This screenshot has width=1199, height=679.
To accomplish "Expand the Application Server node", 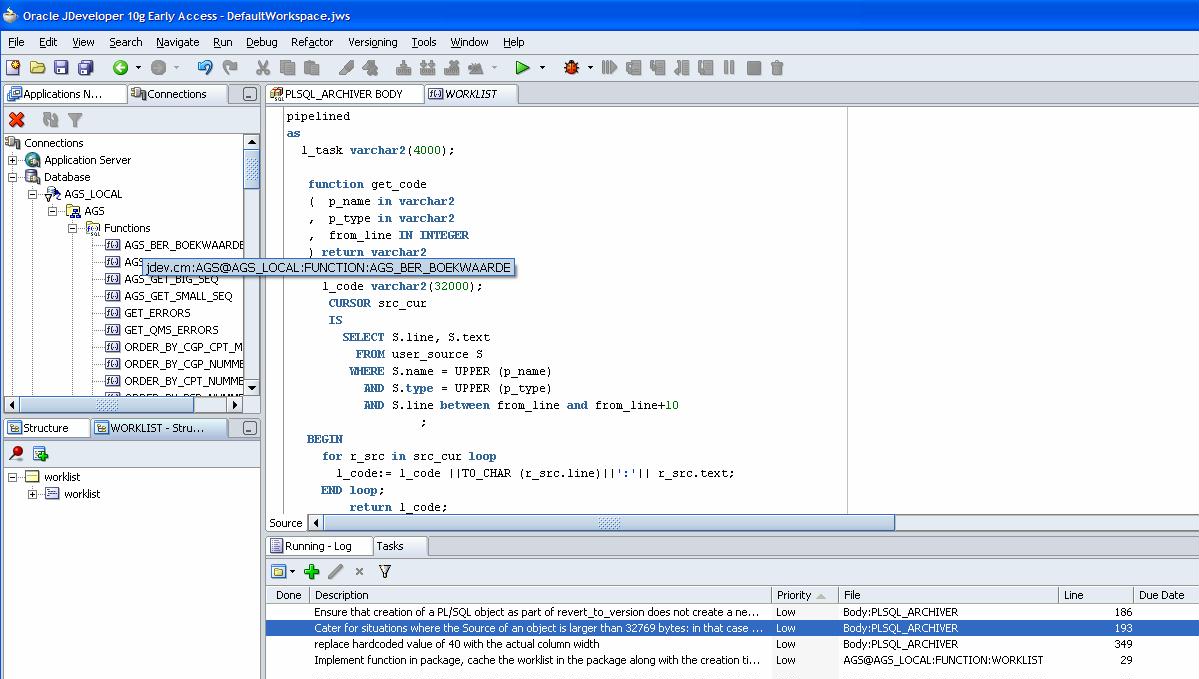I will click(x=13, y=160).
